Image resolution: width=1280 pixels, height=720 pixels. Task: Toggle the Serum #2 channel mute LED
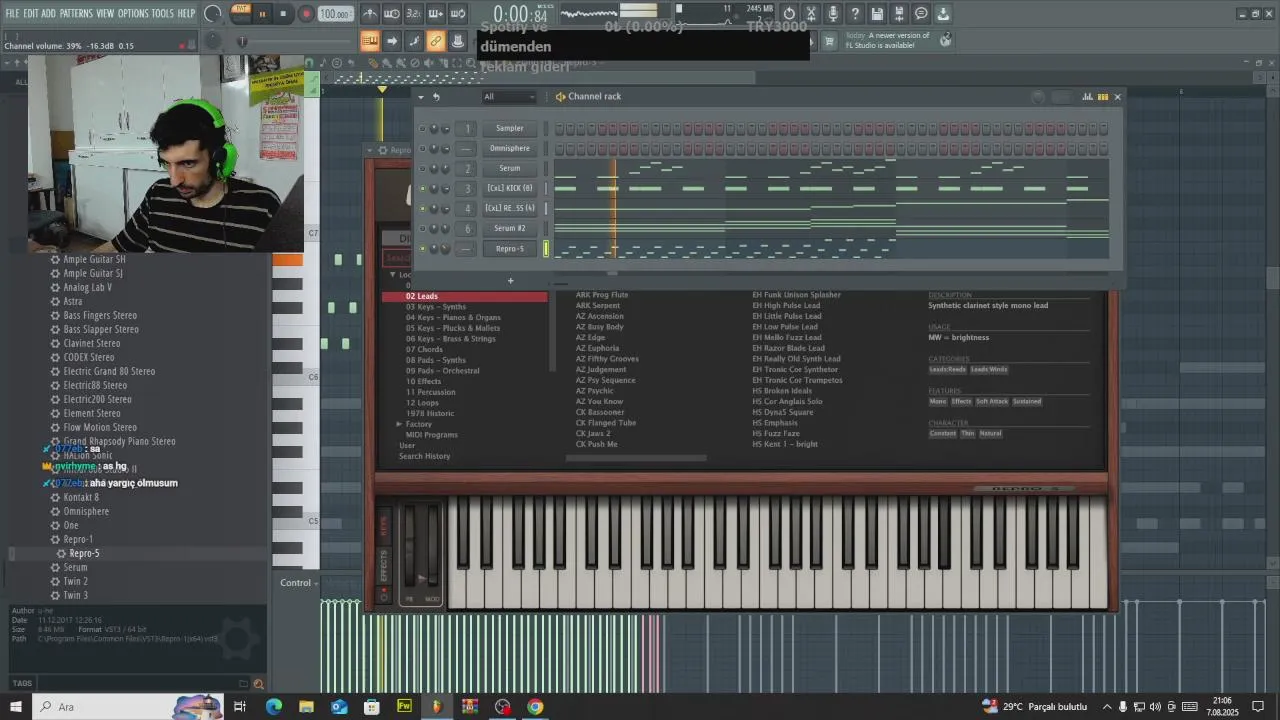click(422, 229)
